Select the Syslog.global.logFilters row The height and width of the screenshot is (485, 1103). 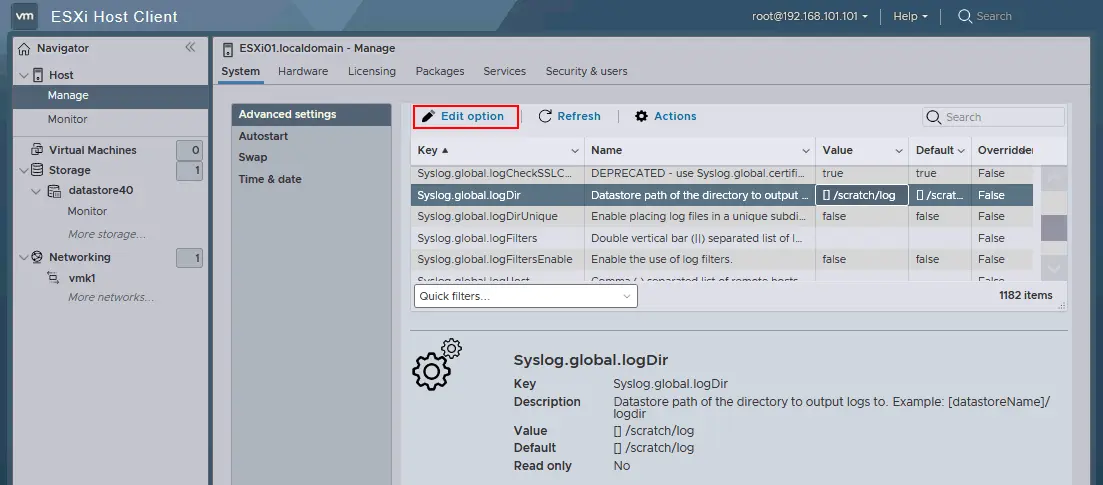click(722, 238)
